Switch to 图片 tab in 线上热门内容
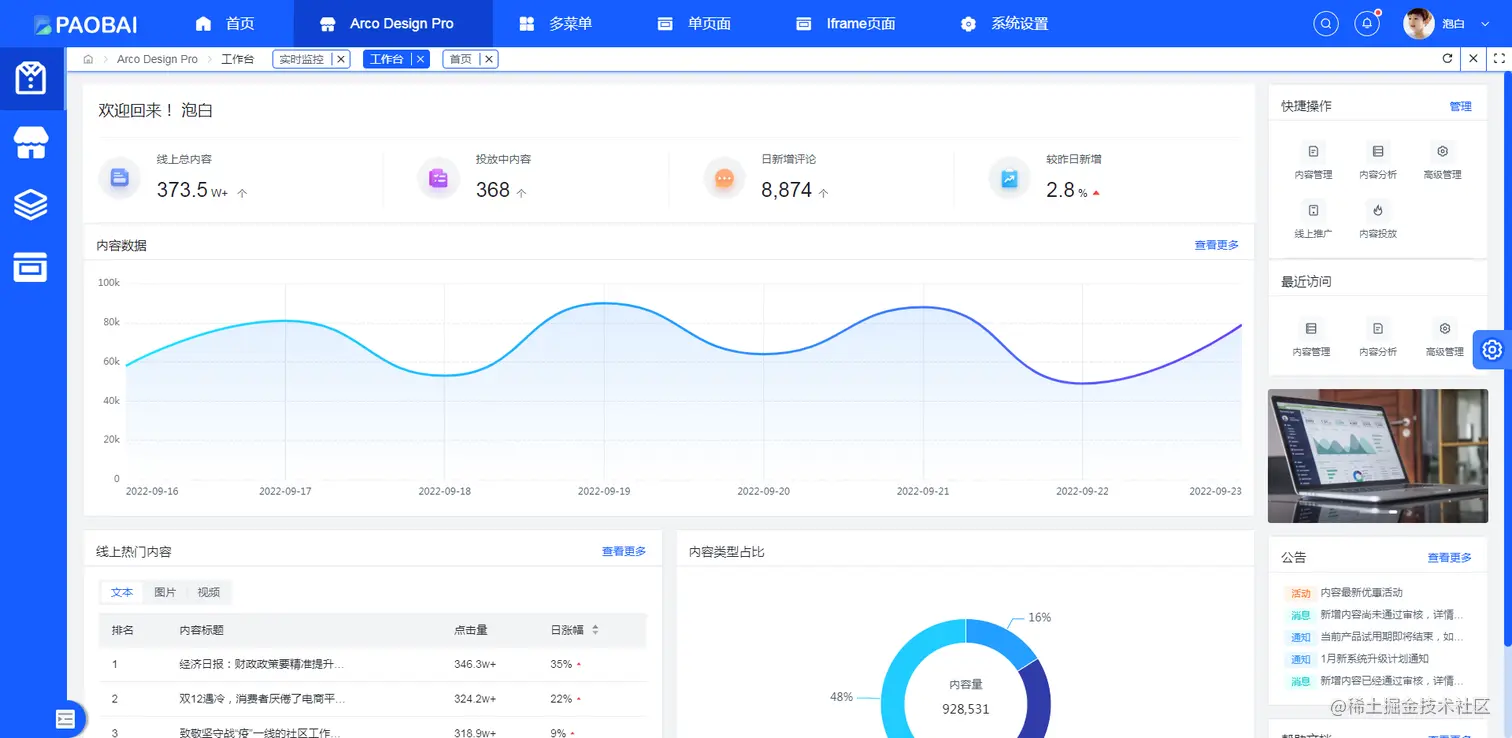The width and height of the screenshot is (1512, 738). coord(165,592)
